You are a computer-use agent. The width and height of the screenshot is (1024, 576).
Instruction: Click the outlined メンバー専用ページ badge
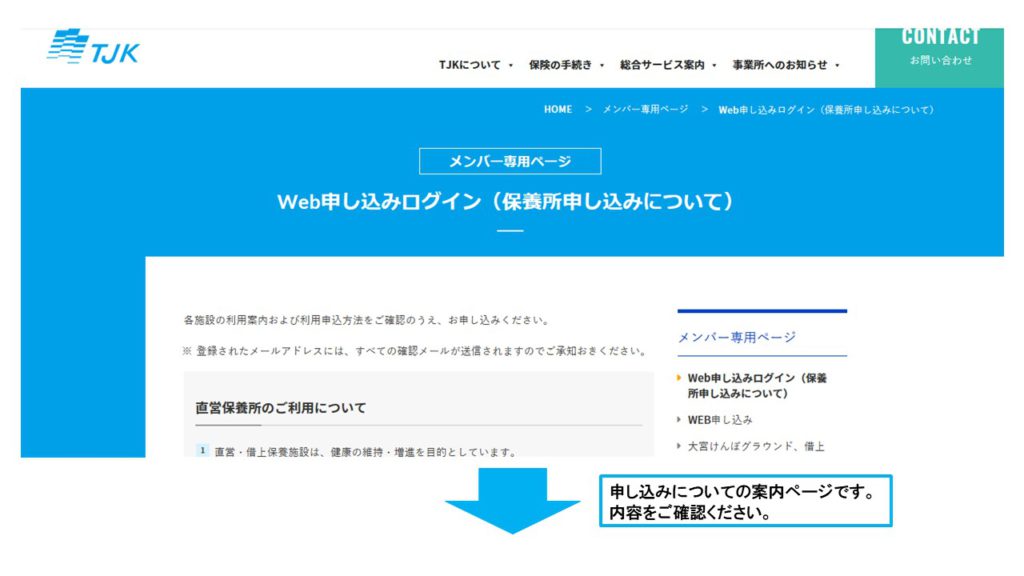pos(510,161)
